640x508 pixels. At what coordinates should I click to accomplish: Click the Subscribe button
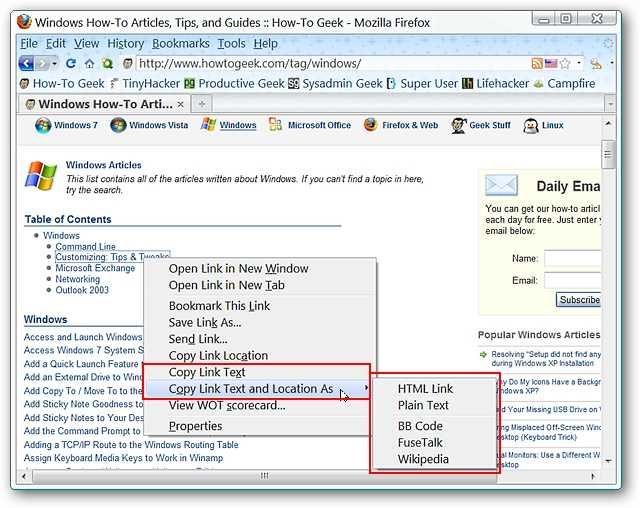tap(578, 300)
